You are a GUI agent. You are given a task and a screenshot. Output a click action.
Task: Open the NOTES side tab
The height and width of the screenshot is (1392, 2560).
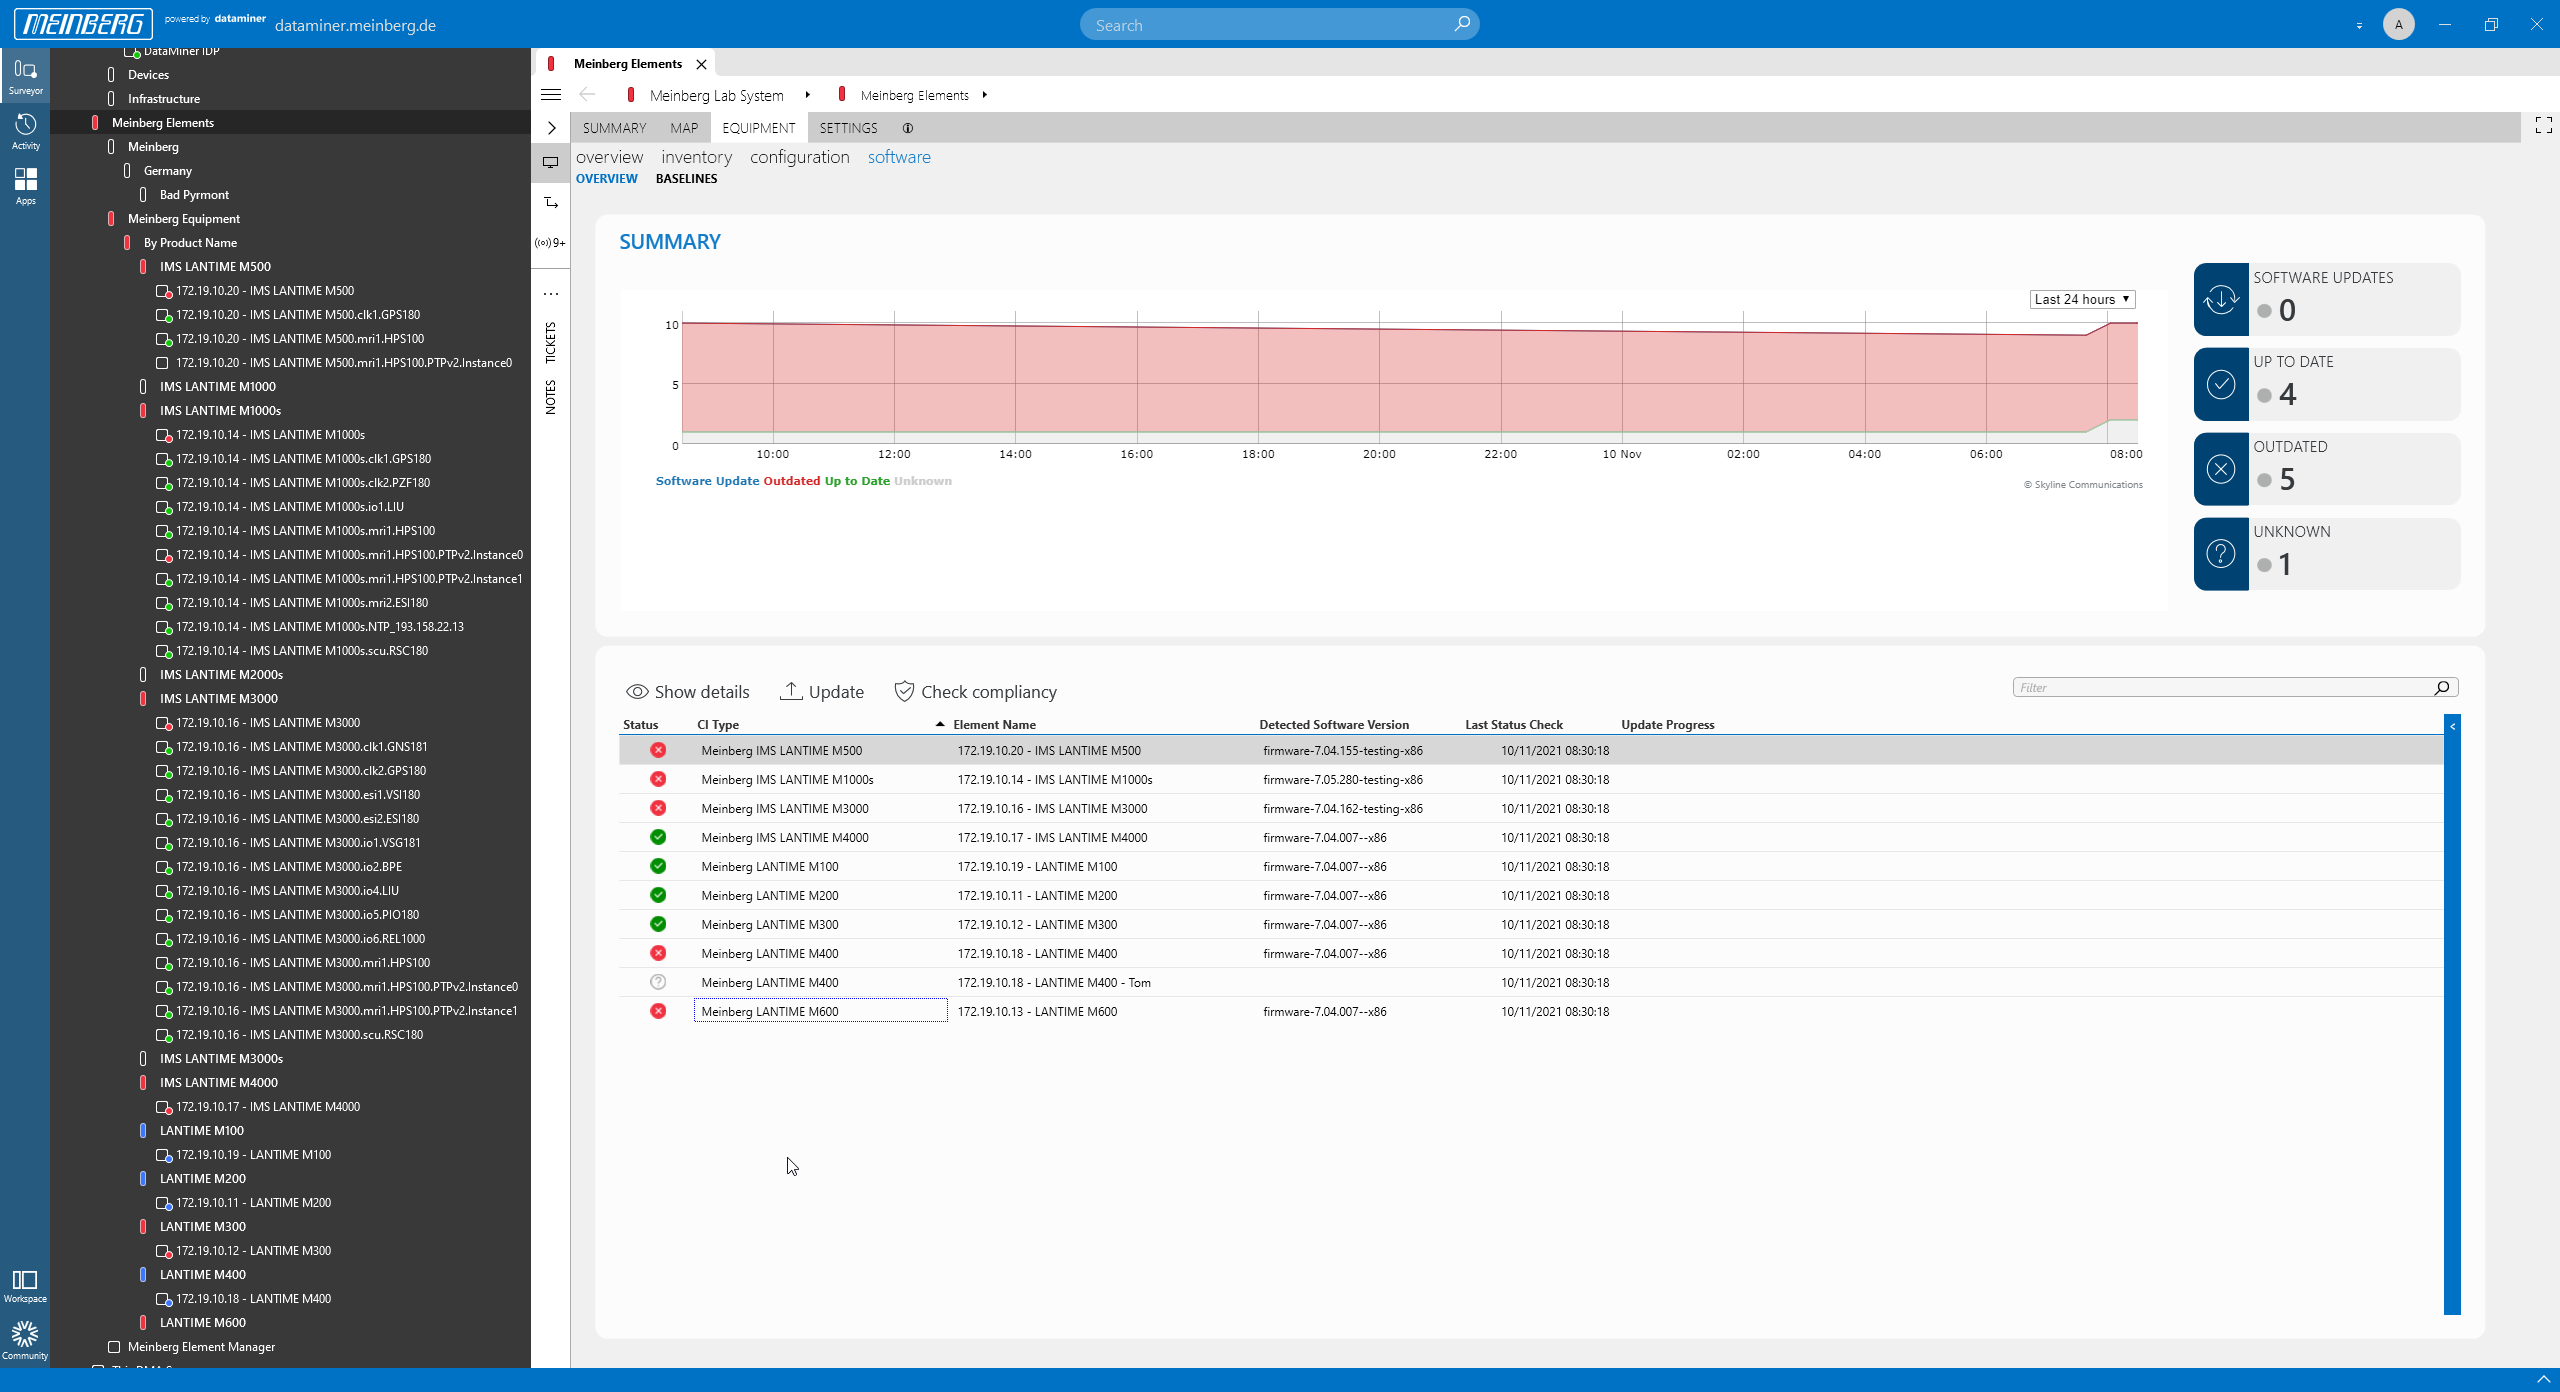550,397
